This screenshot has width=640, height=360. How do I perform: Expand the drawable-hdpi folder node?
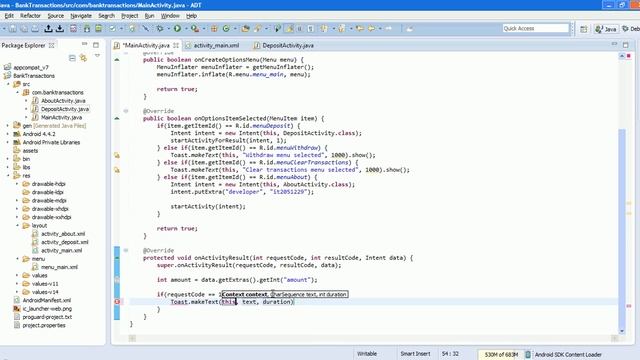click(x=17, y=184)
